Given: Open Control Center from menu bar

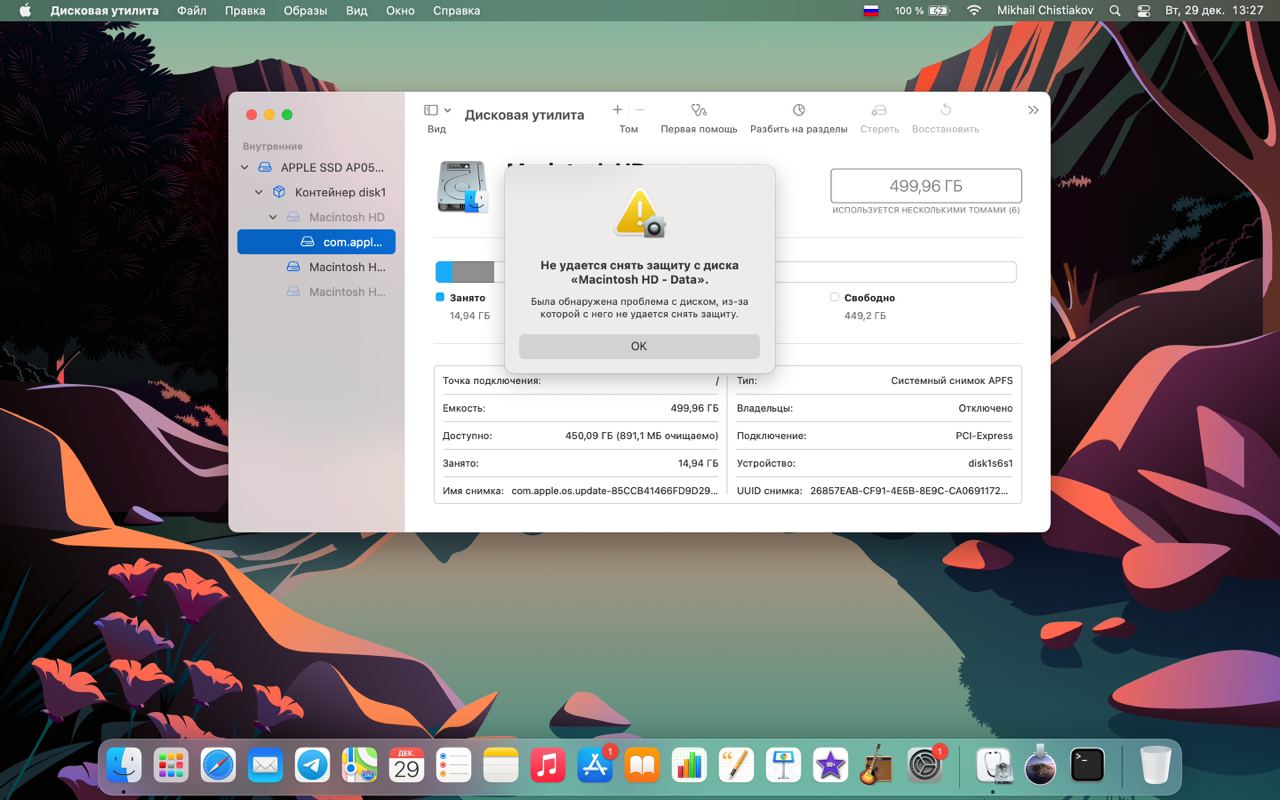Looking at the screenshot, I should (x=1144, y=11).
